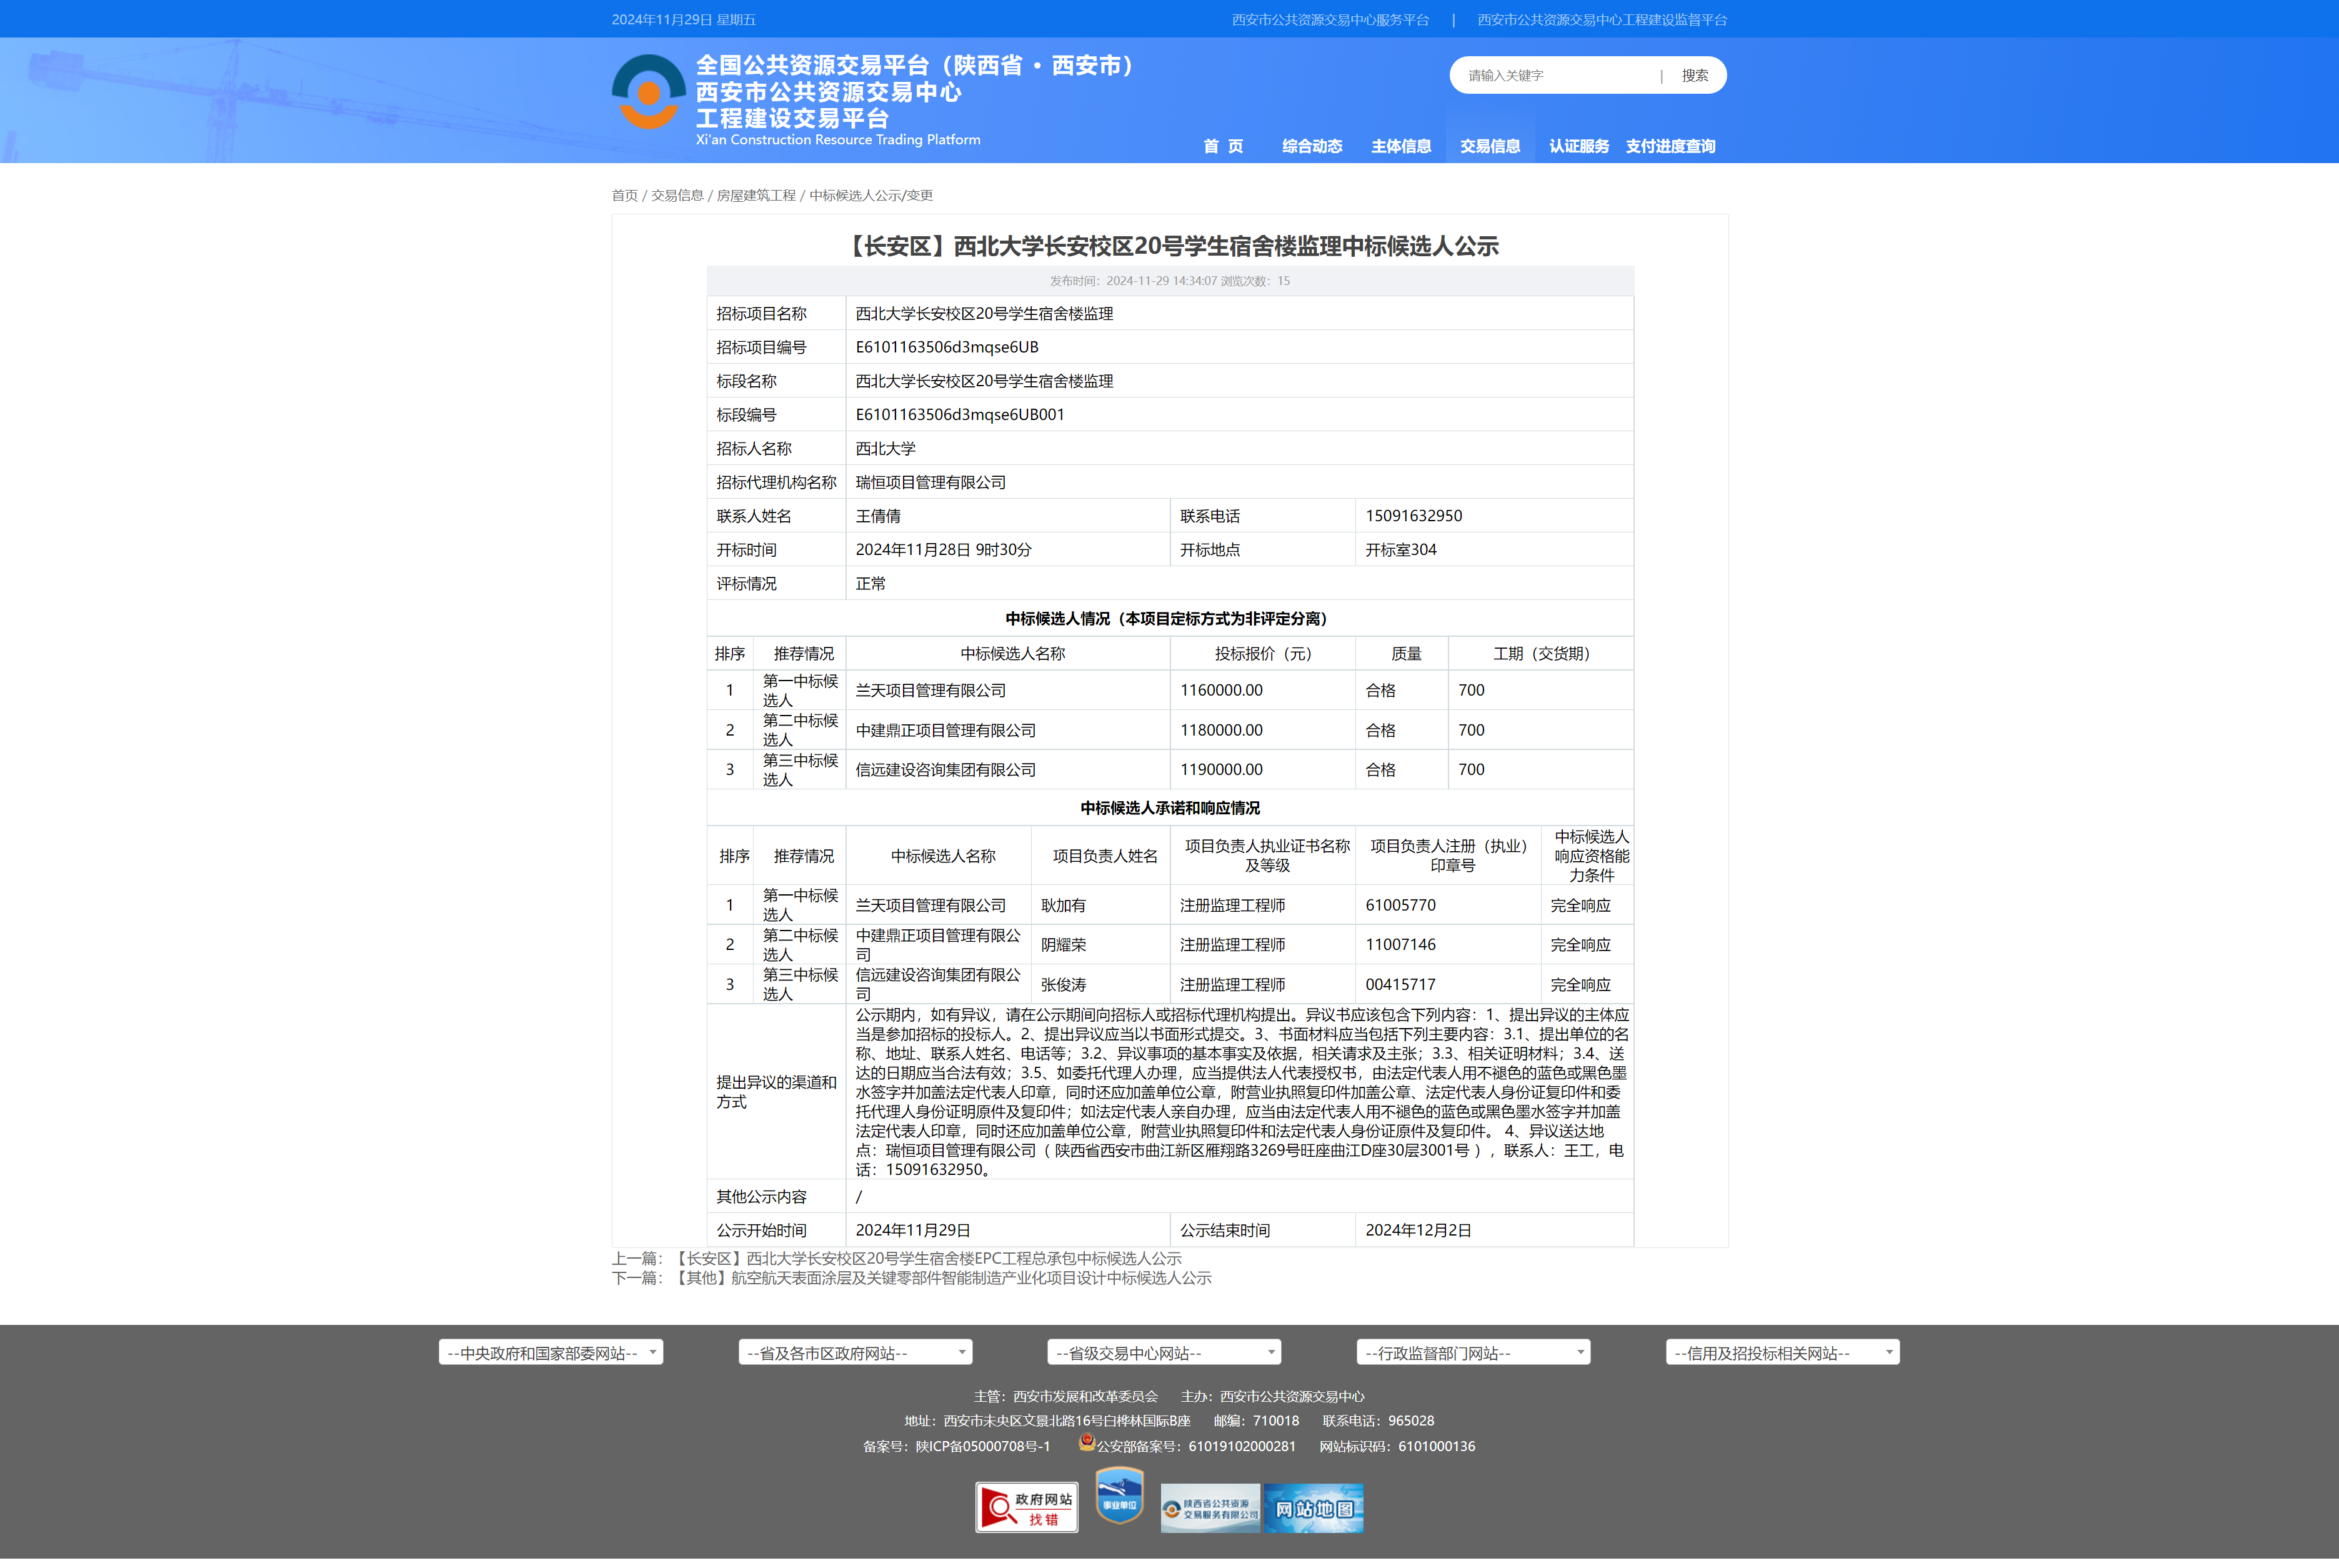Image resolution: width=2339 pixels, height=1568 pixels.
Task: Expand provincial trading center websites dropdown
Action: click(1164, 1353)
